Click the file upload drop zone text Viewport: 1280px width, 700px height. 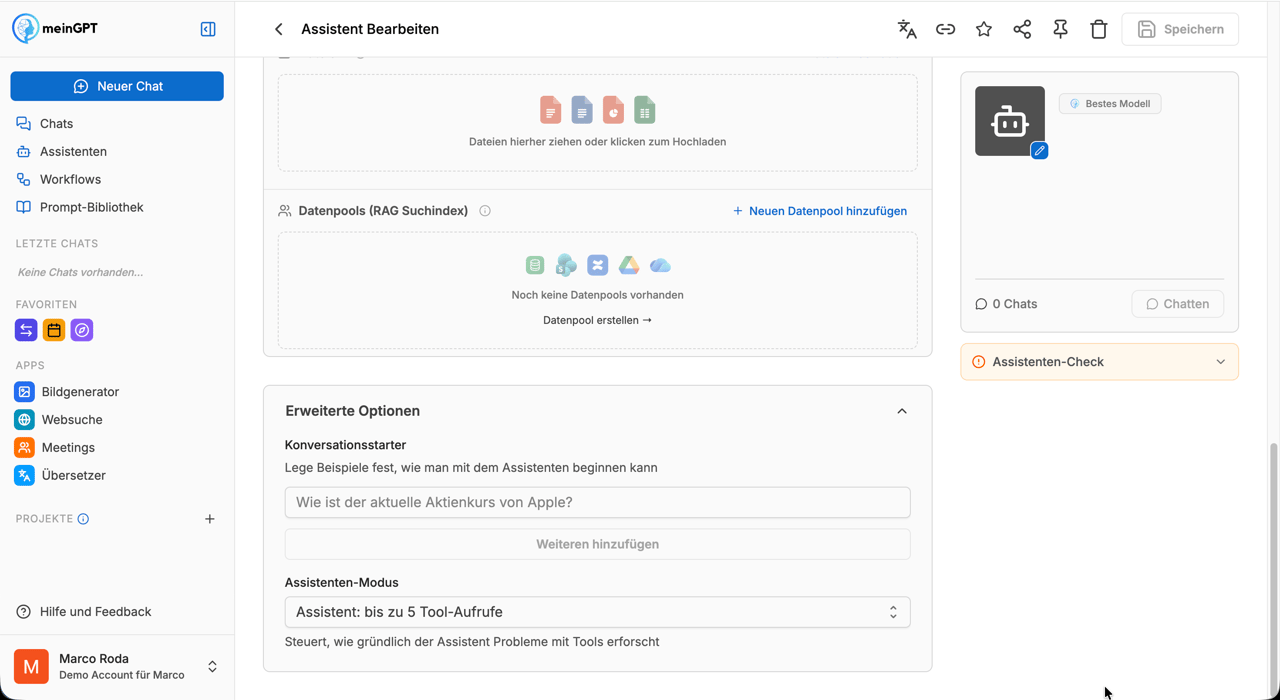coord(597,142)
